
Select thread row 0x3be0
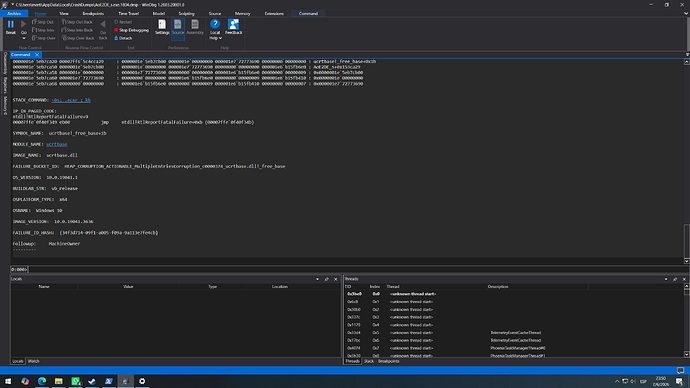click(514, 294)
